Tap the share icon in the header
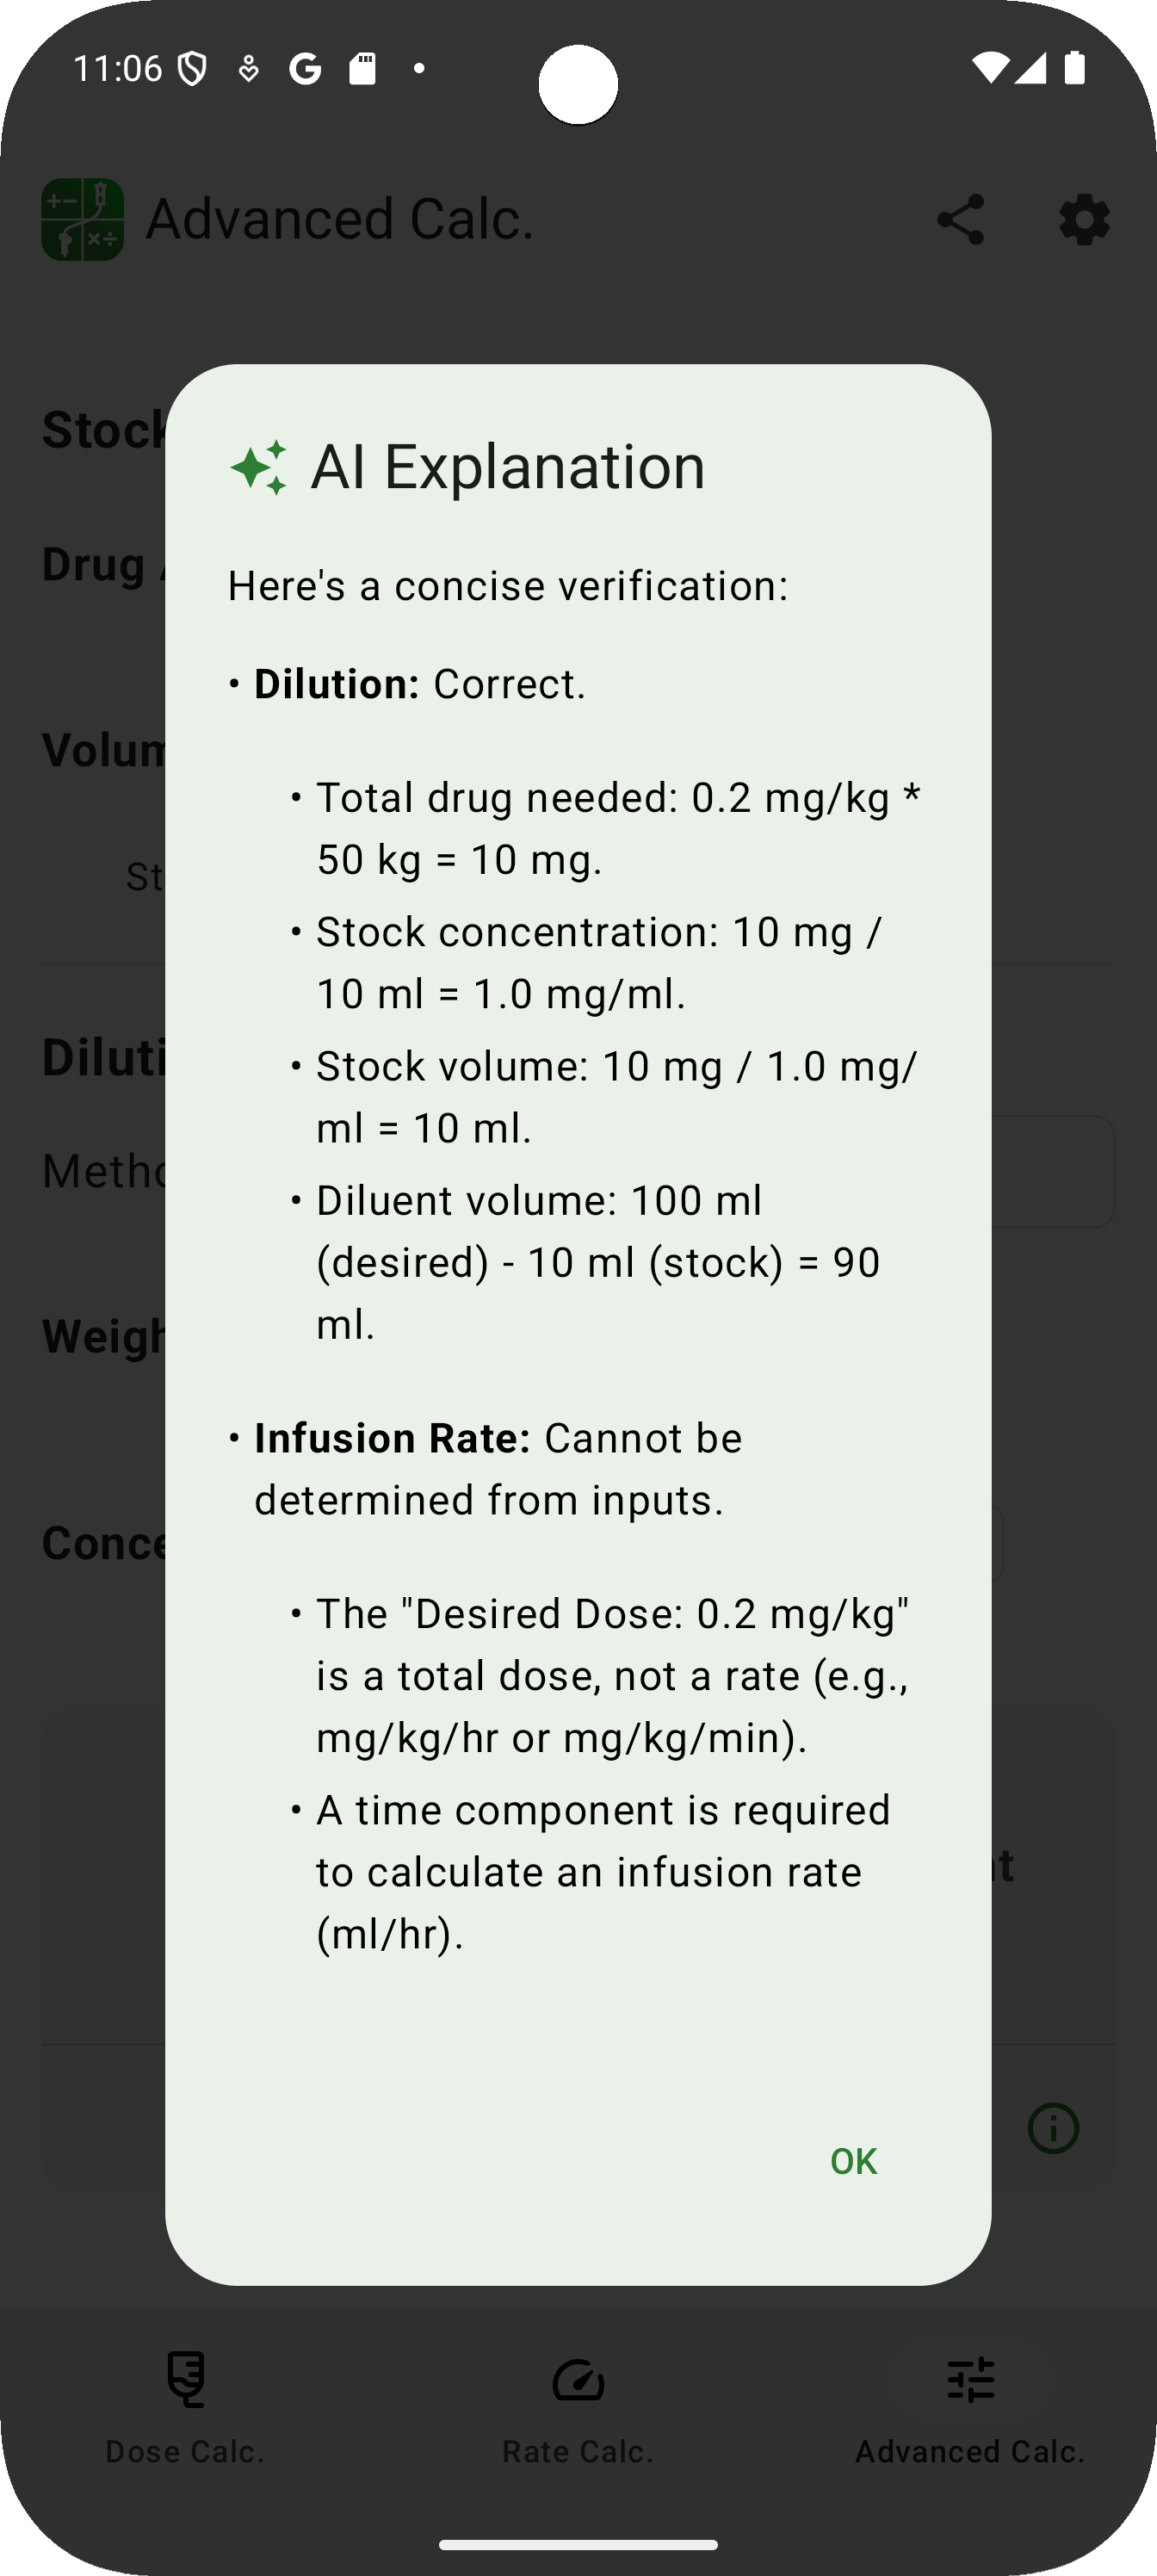 960,220
